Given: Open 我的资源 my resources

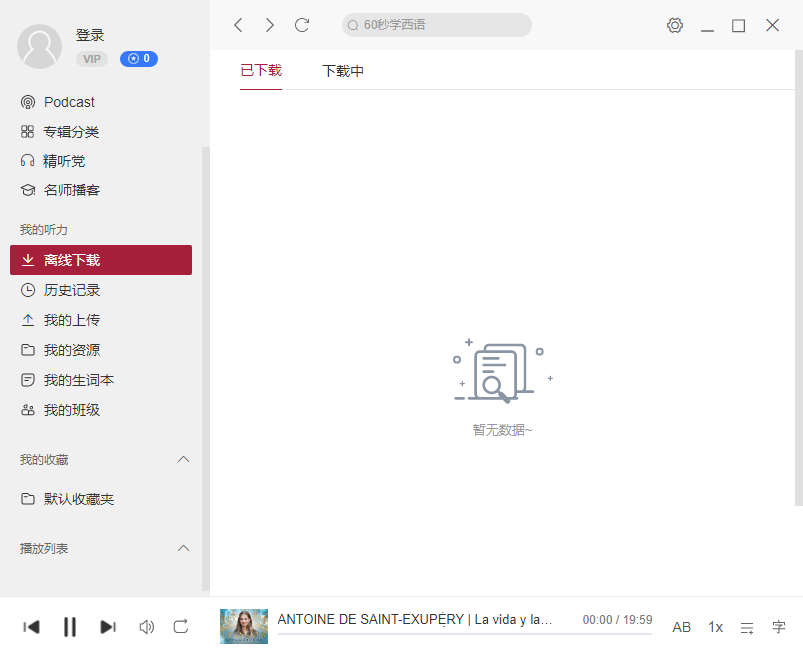Looking at the screenshot, I should (60, 350).
